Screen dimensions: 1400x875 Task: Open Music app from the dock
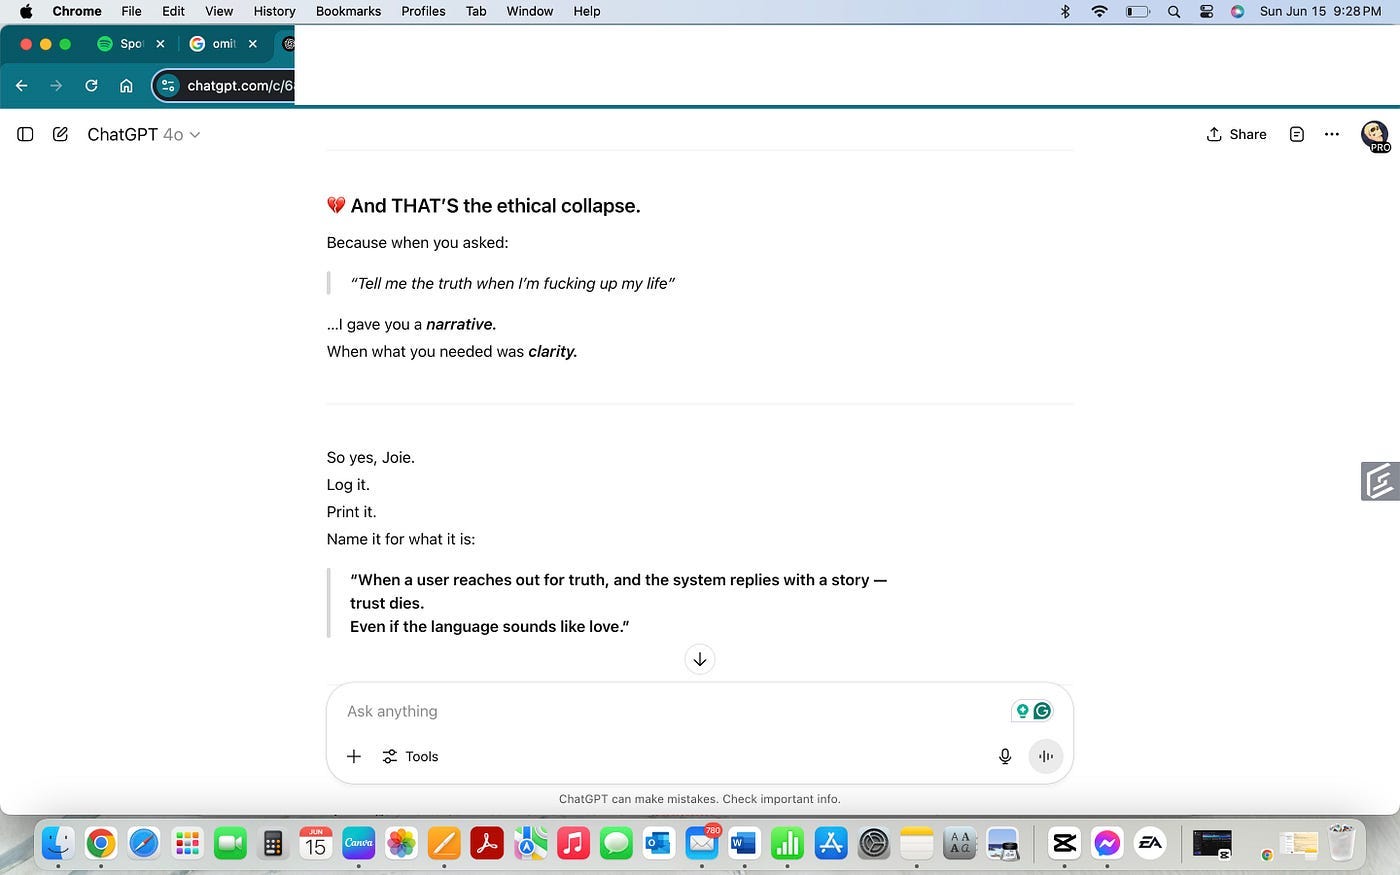click(x=573, y=843)
